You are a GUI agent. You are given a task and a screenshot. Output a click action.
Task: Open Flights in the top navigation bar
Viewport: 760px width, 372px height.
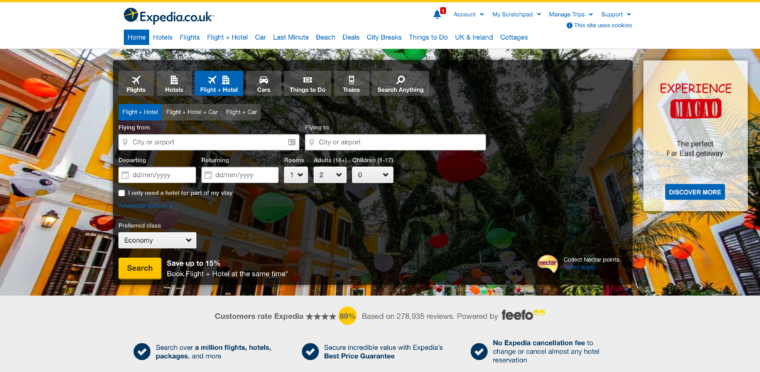pyautogui.click(x=190, y=37)
